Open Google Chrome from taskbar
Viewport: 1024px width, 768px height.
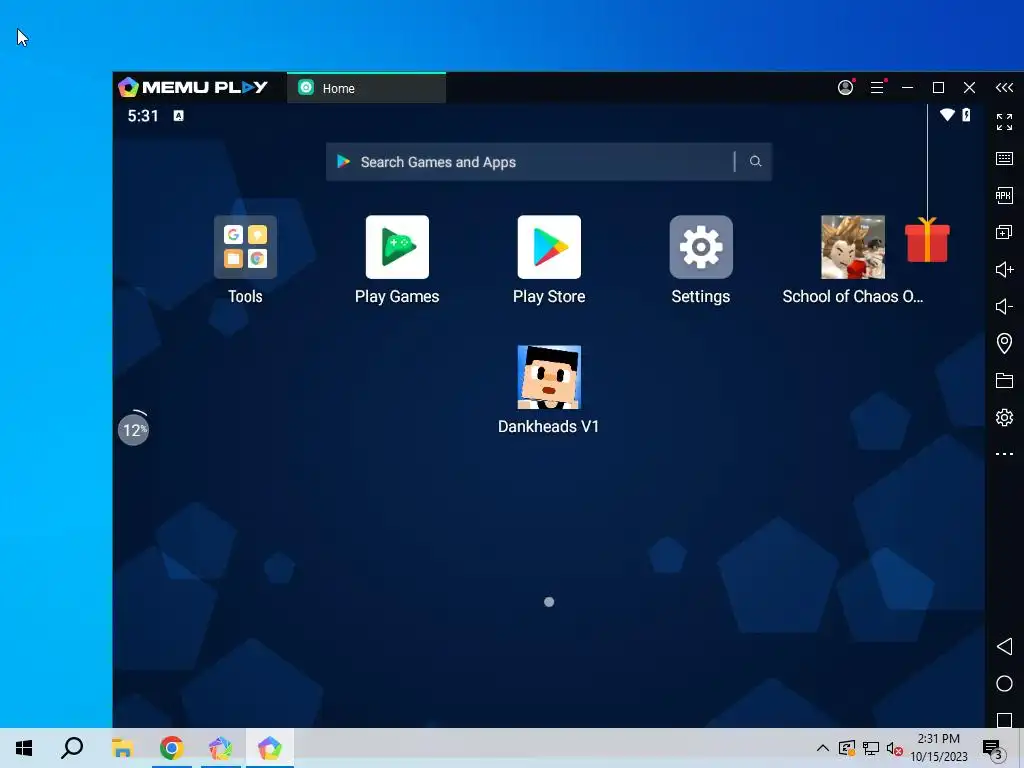coord(171,748)
